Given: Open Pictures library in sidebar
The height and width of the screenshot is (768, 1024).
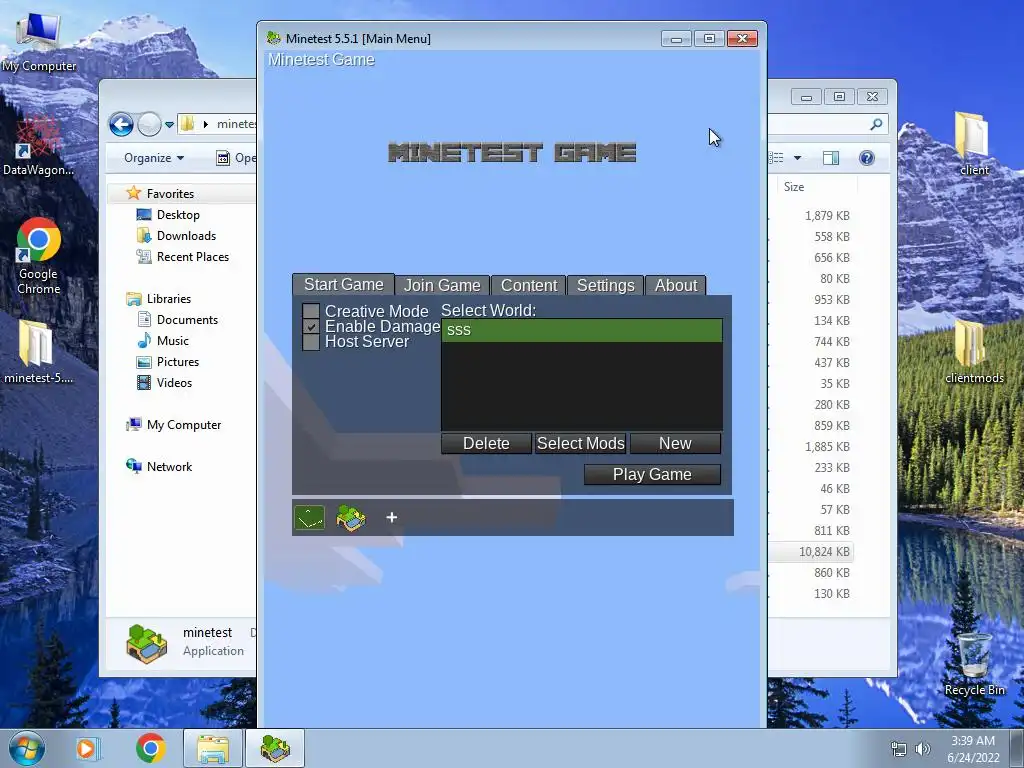Looking at the screenshot, I should click(178, 362).
